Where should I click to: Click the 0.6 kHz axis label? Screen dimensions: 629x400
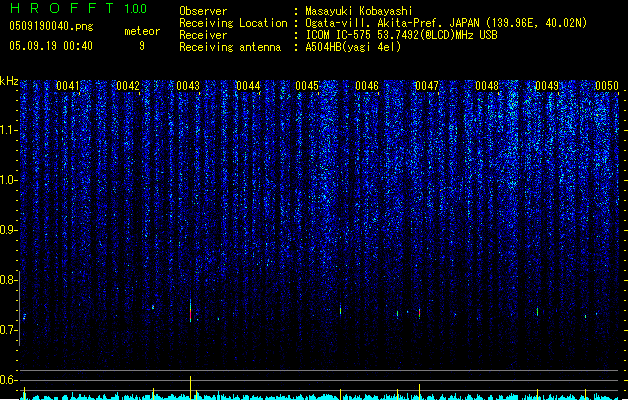(x=9, y=380)
